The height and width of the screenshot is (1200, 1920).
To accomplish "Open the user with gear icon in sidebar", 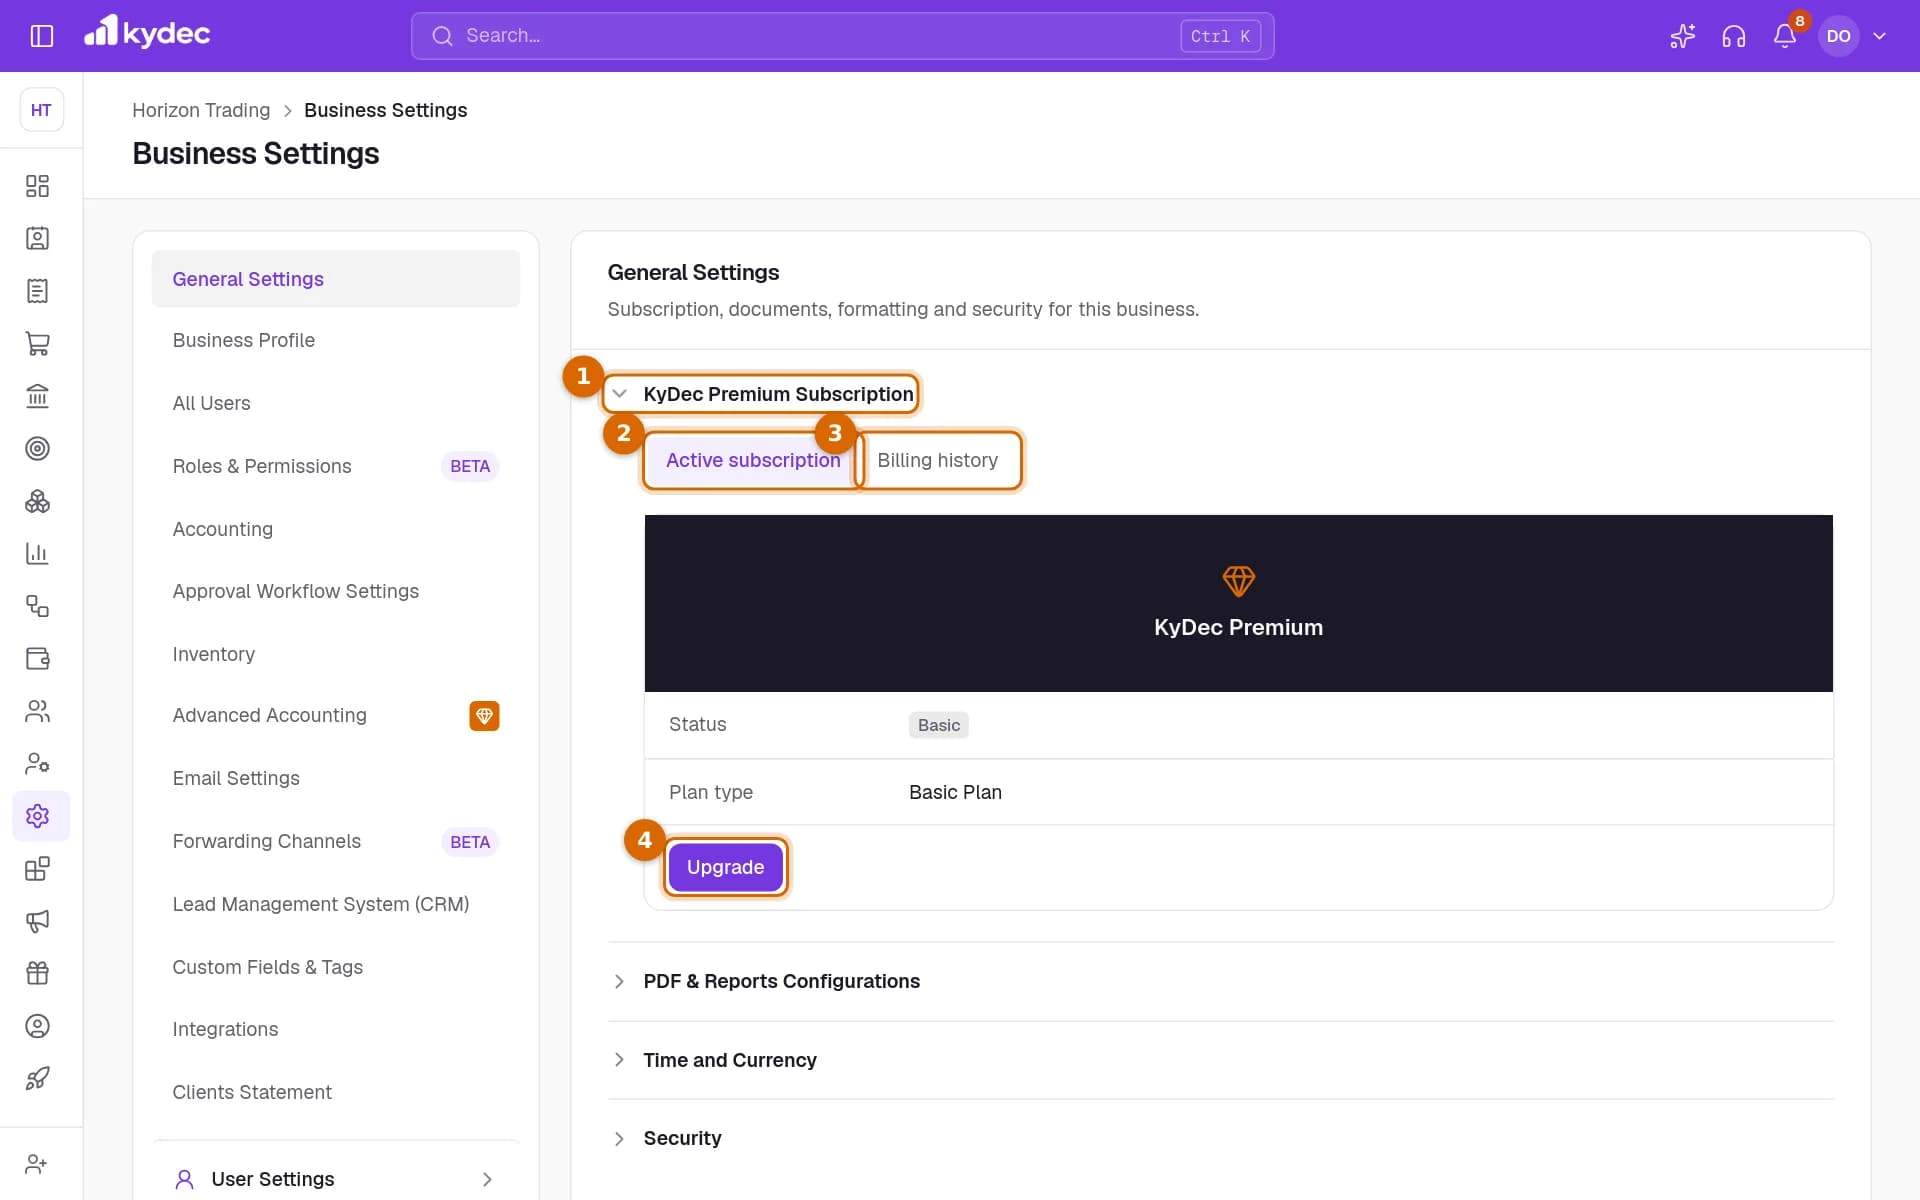I will pyautogui.click(x=37, y=763).
